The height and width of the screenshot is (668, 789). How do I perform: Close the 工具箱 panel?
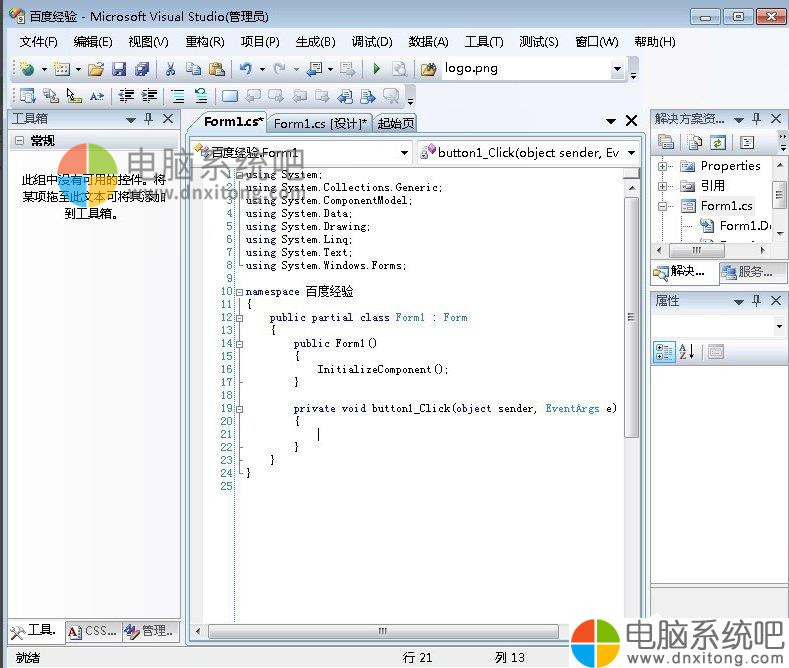(168, 119)
